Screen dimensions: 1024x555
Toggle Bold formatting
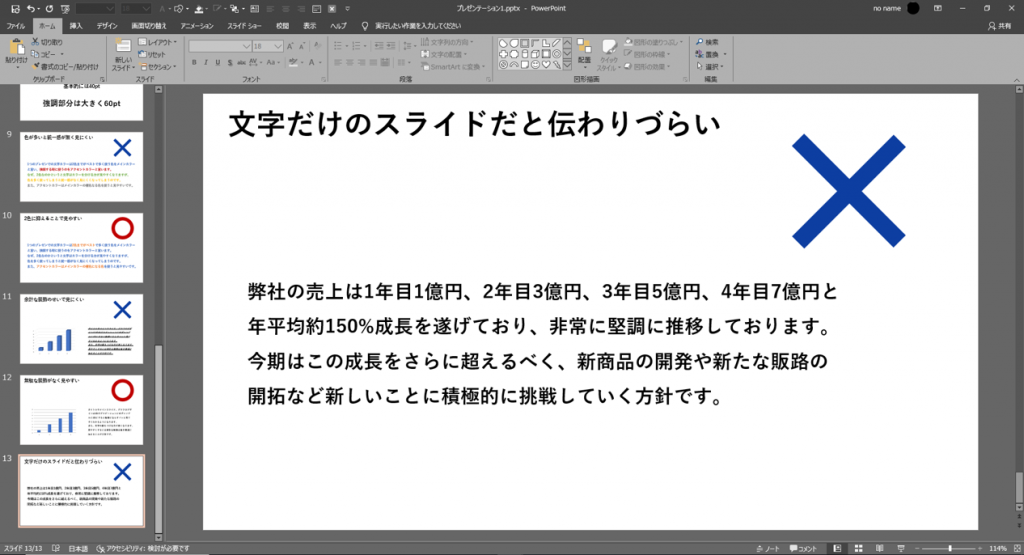(194, 63)
